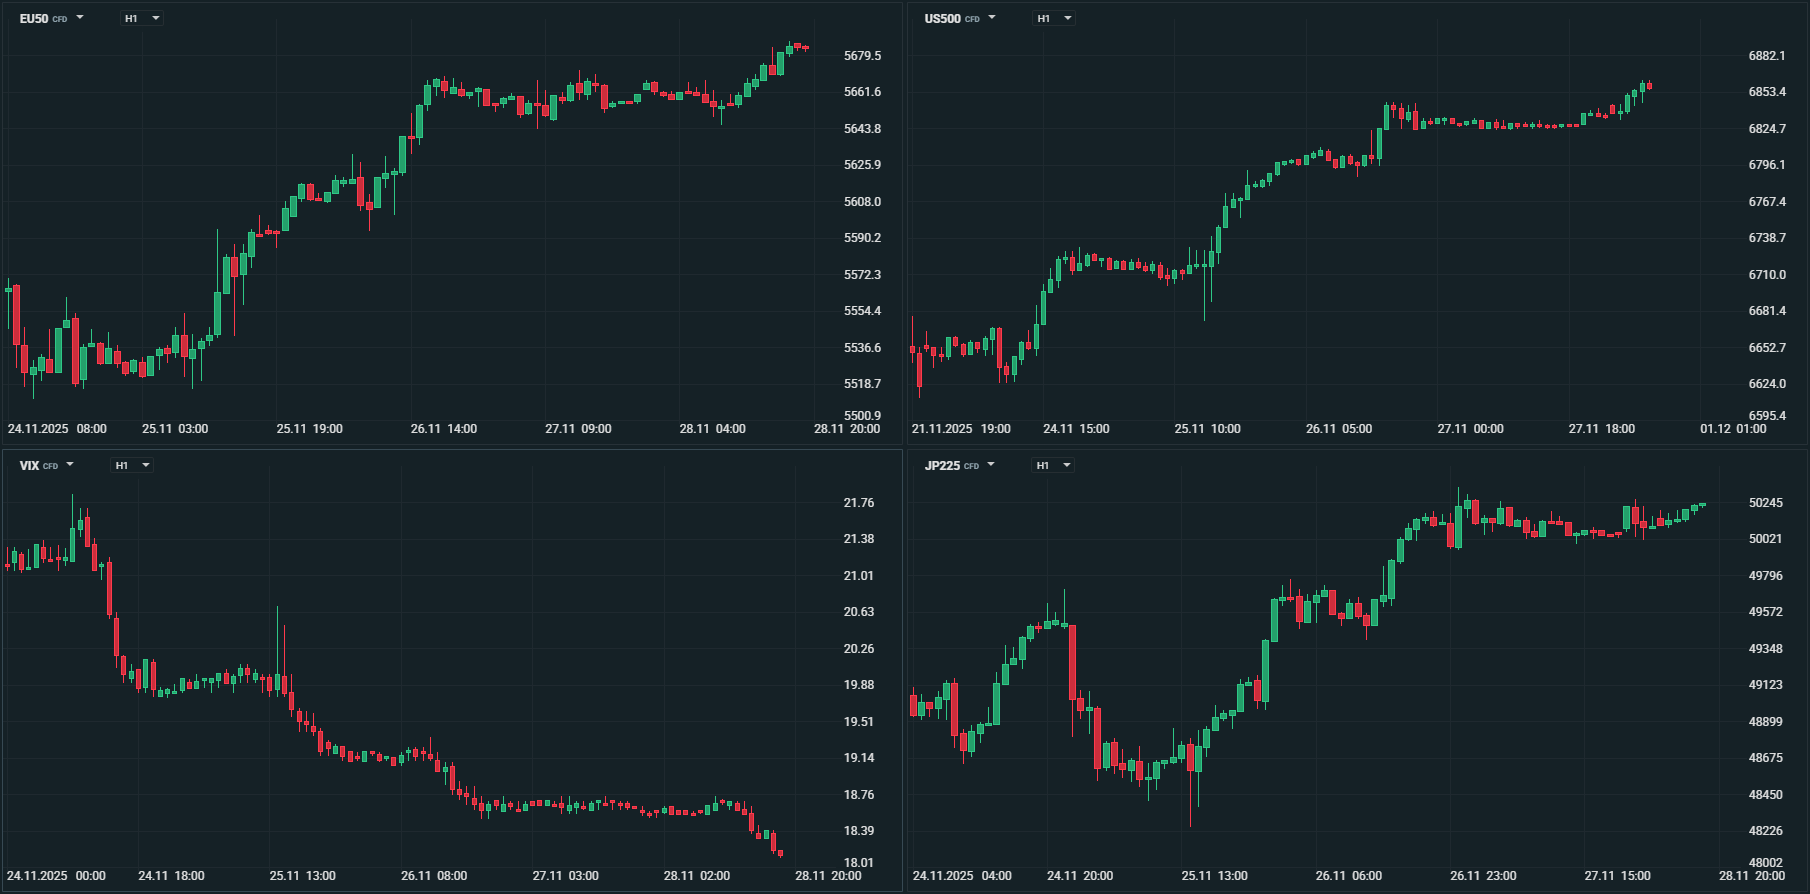Select the 26.11 23:00 time label on JP225 chart
Screen dimensions: 1810x894
(1483, 876)
